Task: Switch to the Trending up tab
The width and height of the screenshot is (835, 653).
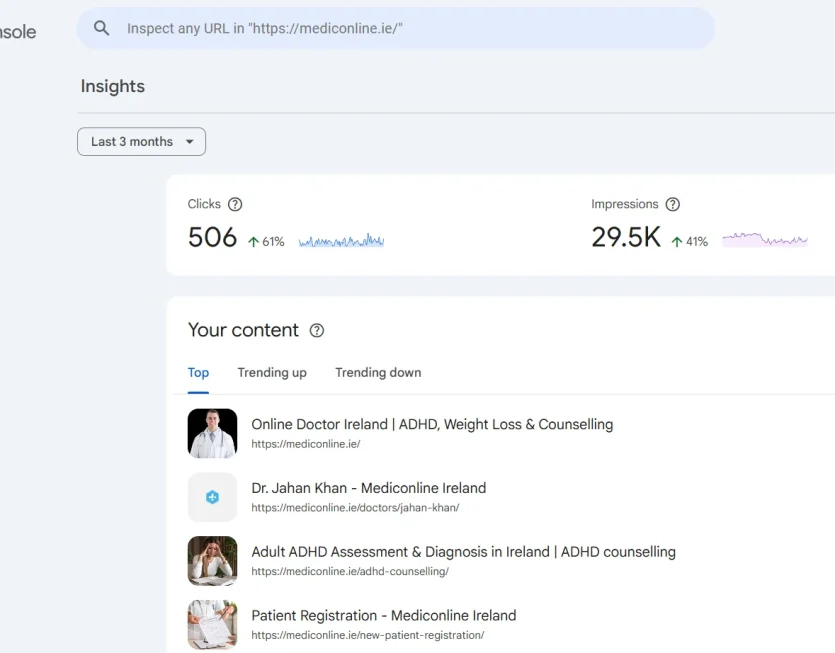Action: [272, 373]
